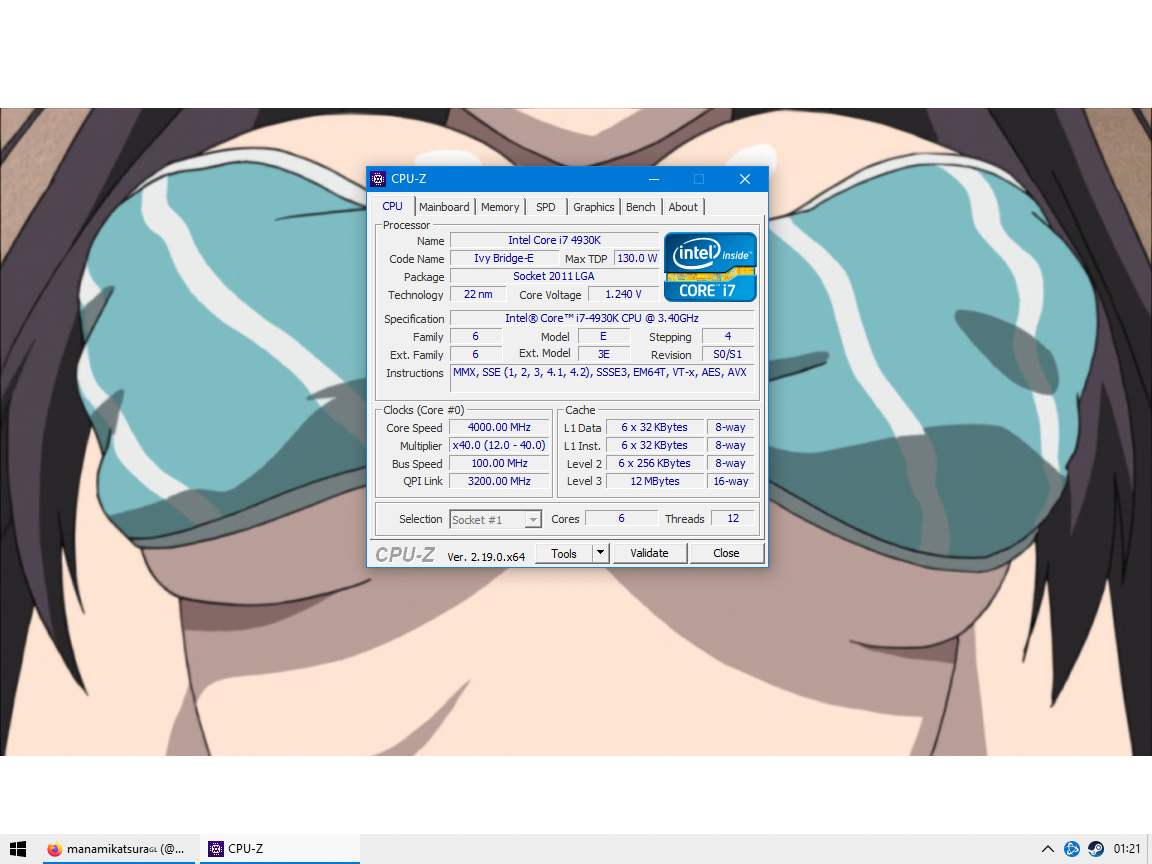The width and height of the screenshot is (1152, 864).
Task: Open the Steam tray icon
Action: click(1095, 849)
